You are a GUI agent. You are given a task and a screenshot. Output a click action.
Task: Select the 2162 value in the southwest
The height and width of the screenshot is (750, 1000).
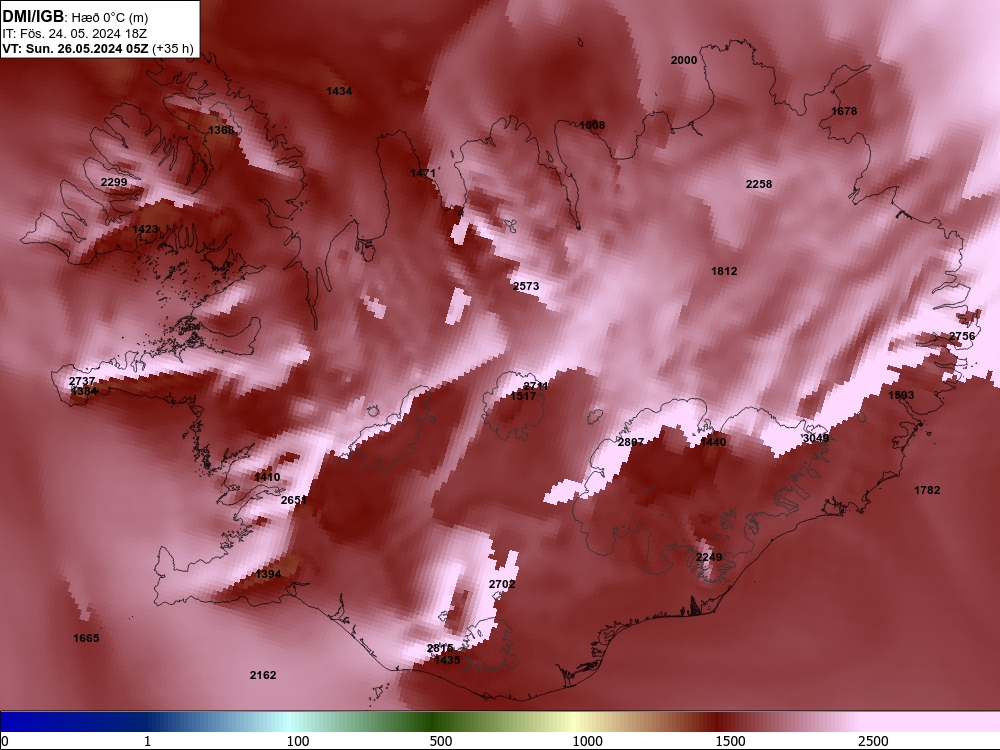pos(263,675)
